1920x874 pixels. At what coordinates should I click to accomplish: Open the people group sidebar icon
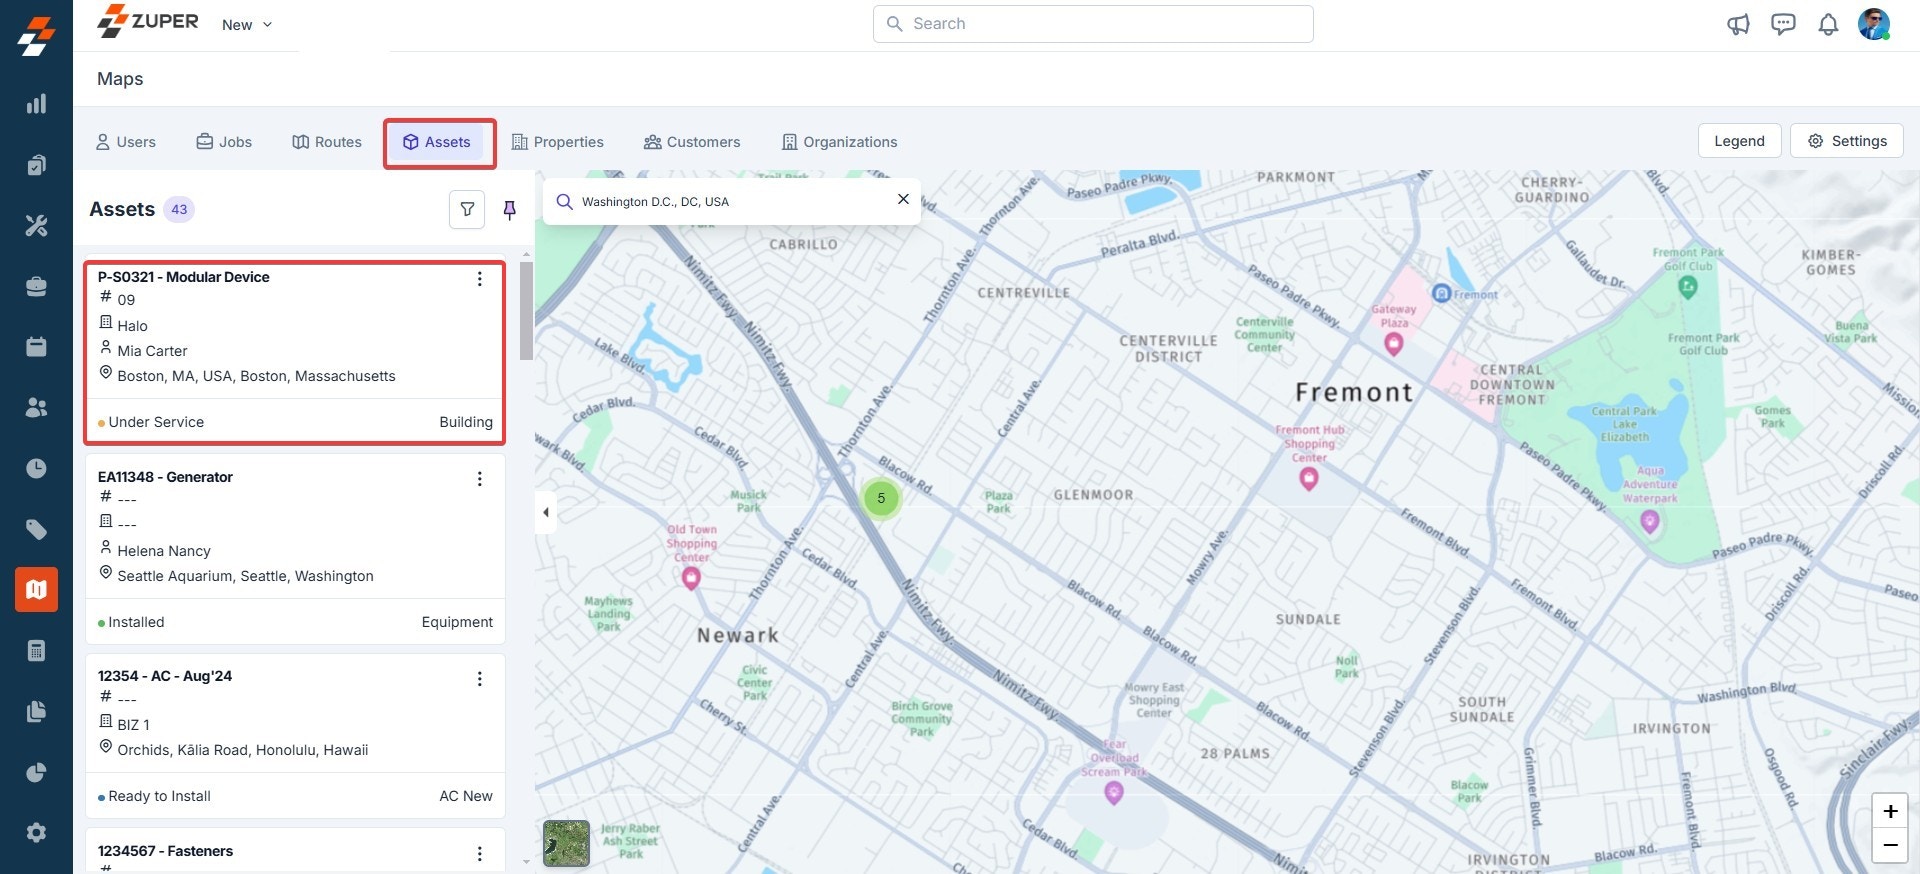[x=36, y=408]
